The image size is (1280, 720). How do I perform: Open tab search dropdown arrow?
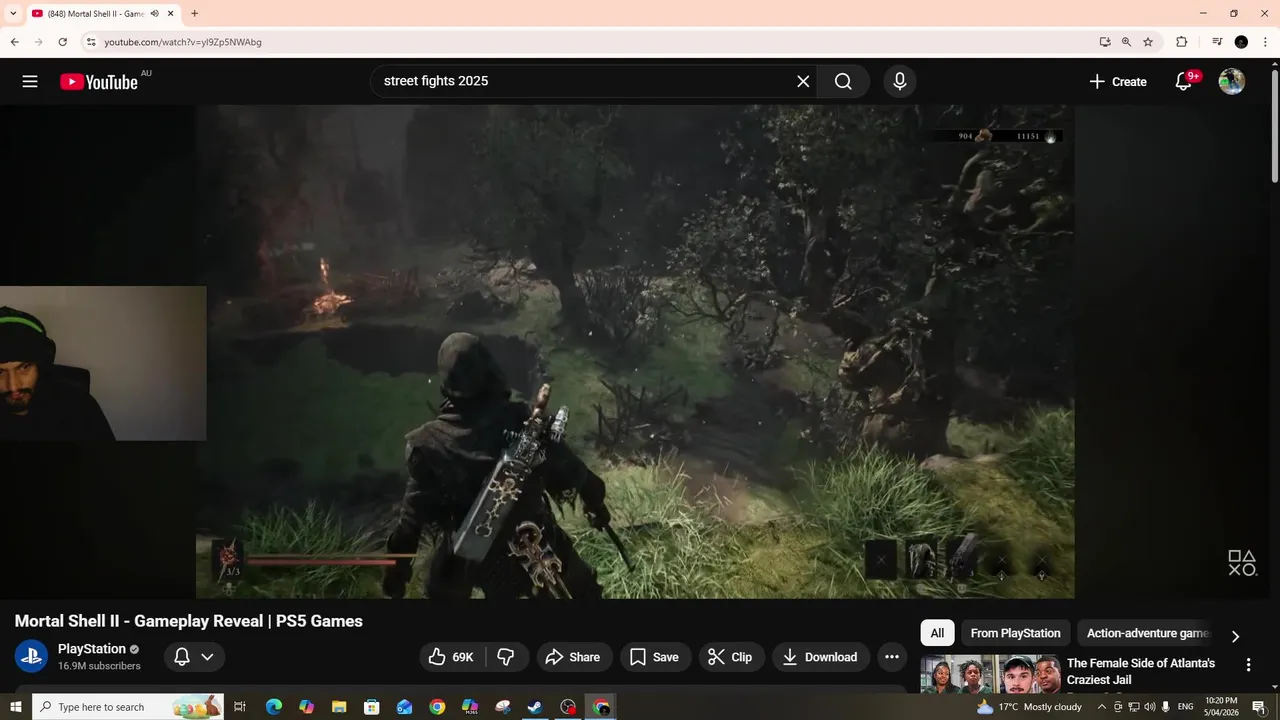tap(13, 13)
